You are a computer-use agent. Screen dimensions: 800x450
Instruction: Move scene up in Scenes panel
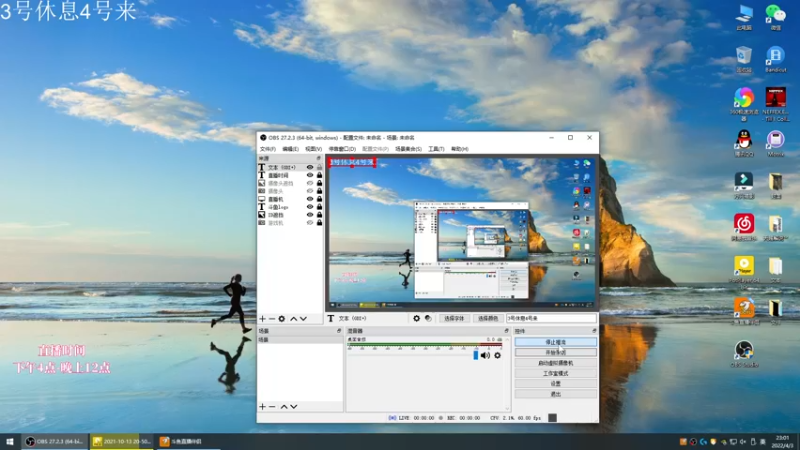[284, 407]
